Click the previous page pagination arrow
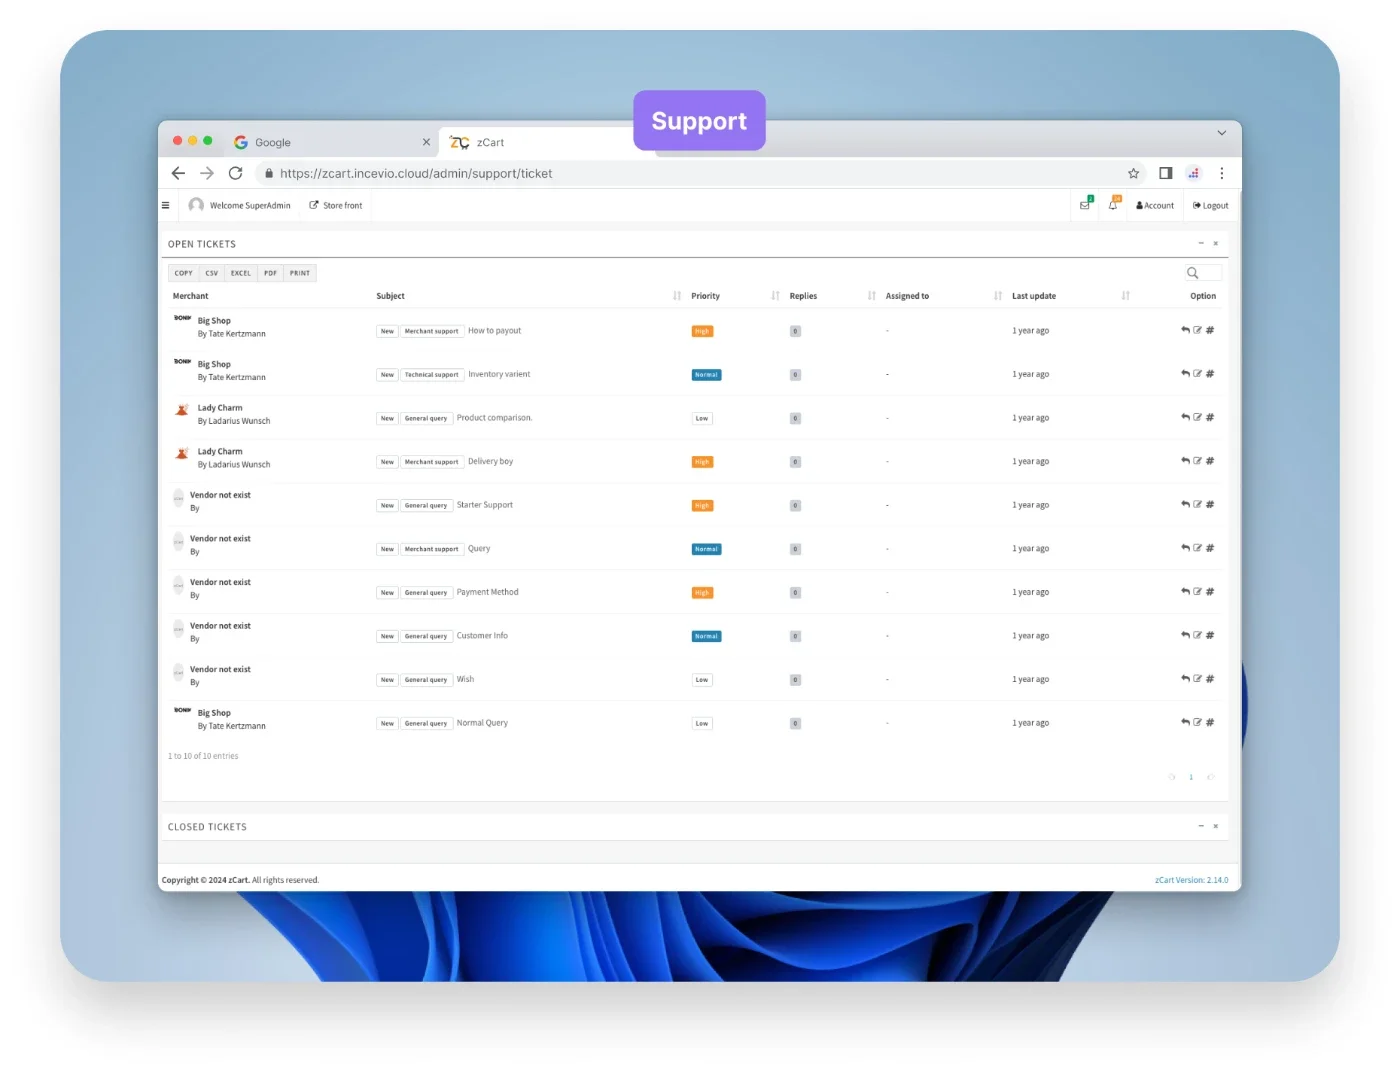The height and width of the screenshot is (1072, 1400). [x=1172, y=777]
